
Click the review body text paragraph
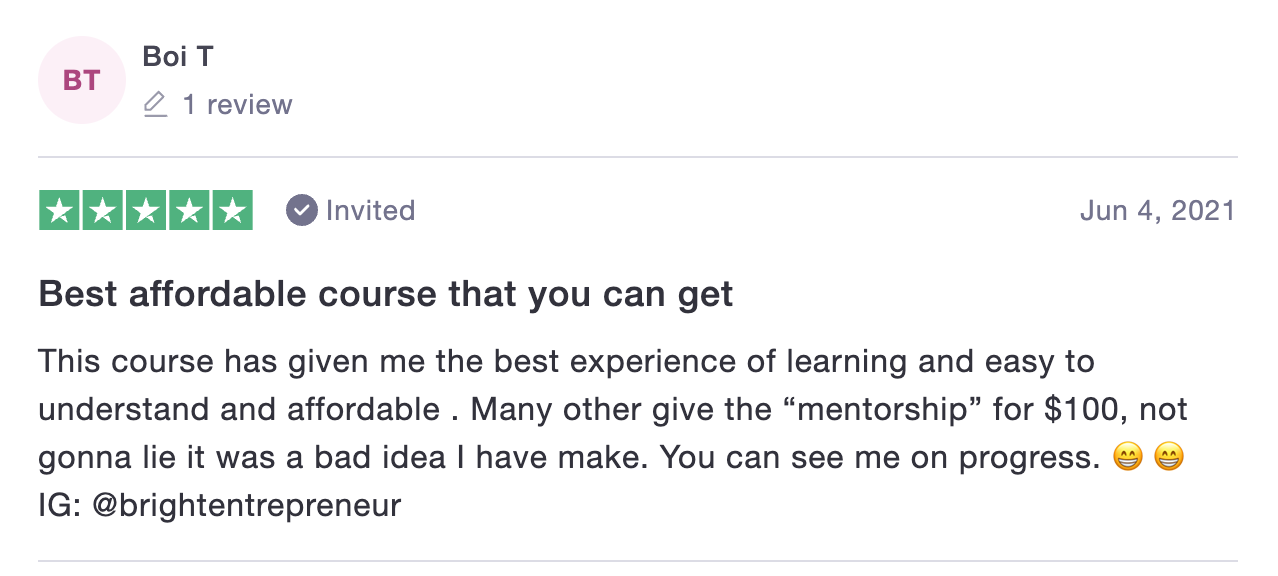pos(613,433)
